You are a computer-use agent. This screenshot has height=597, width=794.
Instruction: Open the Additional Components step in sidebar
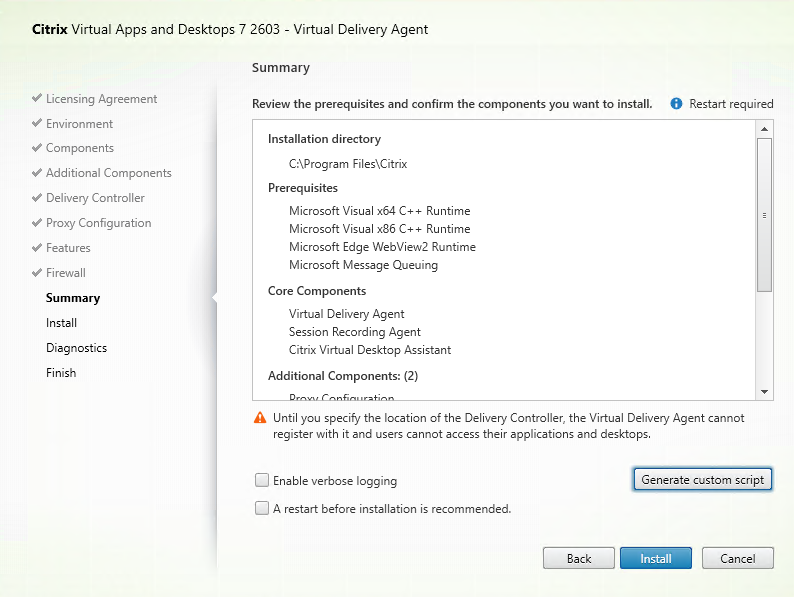pyautogui.click(x=109, y=173)
